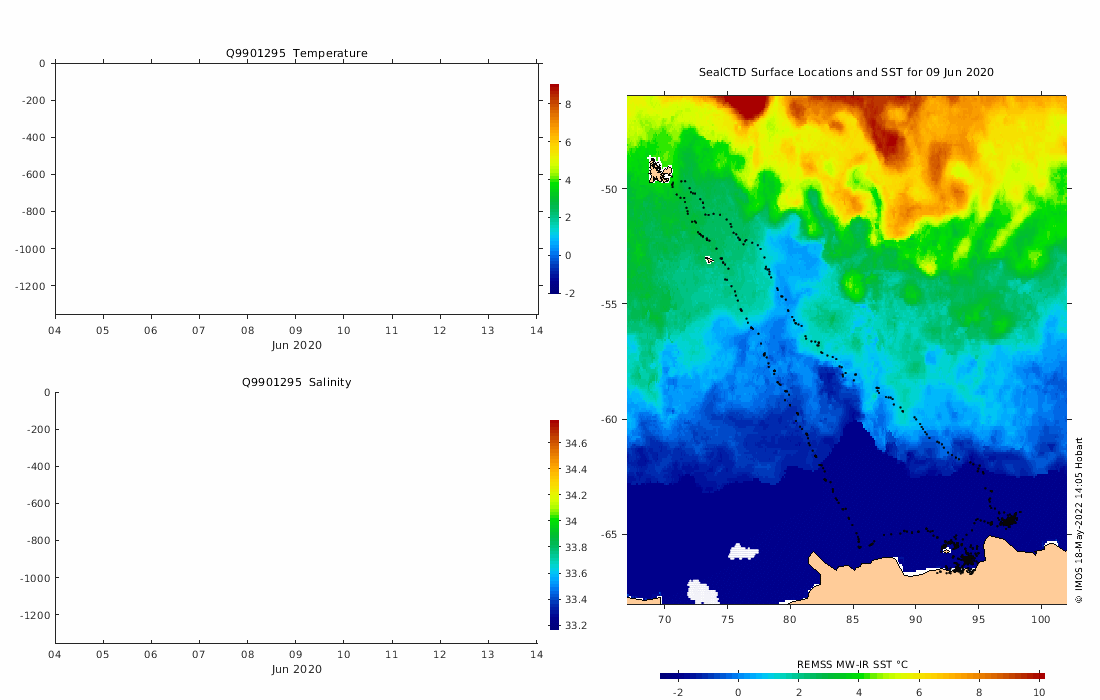
Task: Click the 'Jun 2020' label under salinity plot
Action: pos(297,669)
